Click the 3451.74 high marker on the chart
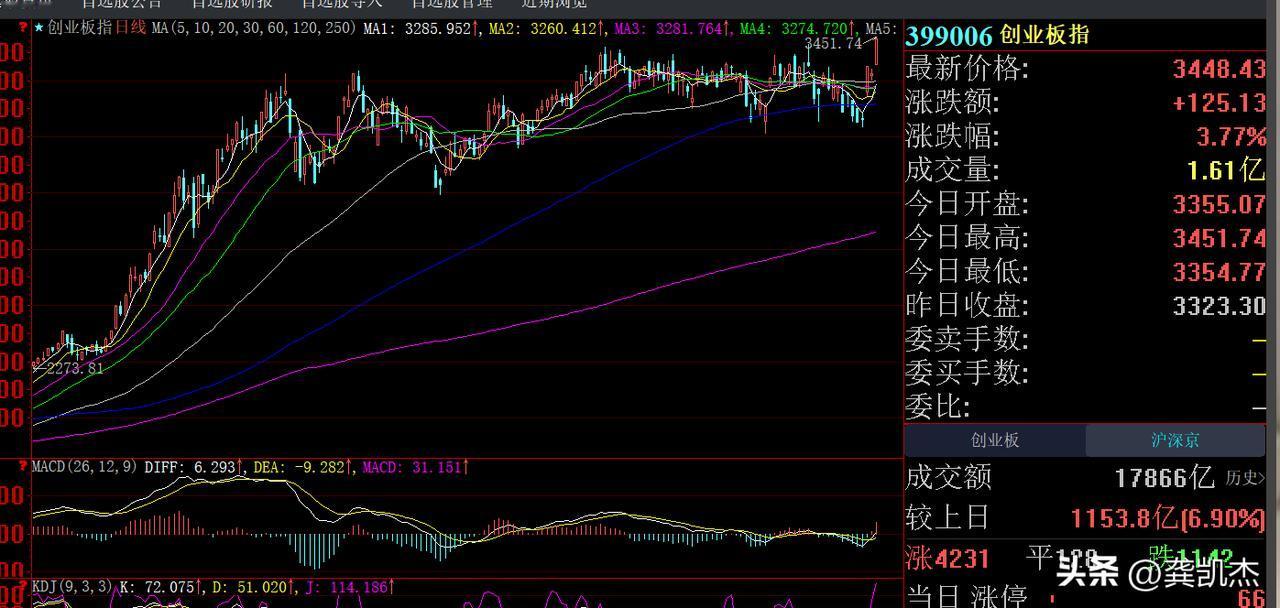Image resolution: width=1280 pixels, height=608 pixels. (833, 44)
